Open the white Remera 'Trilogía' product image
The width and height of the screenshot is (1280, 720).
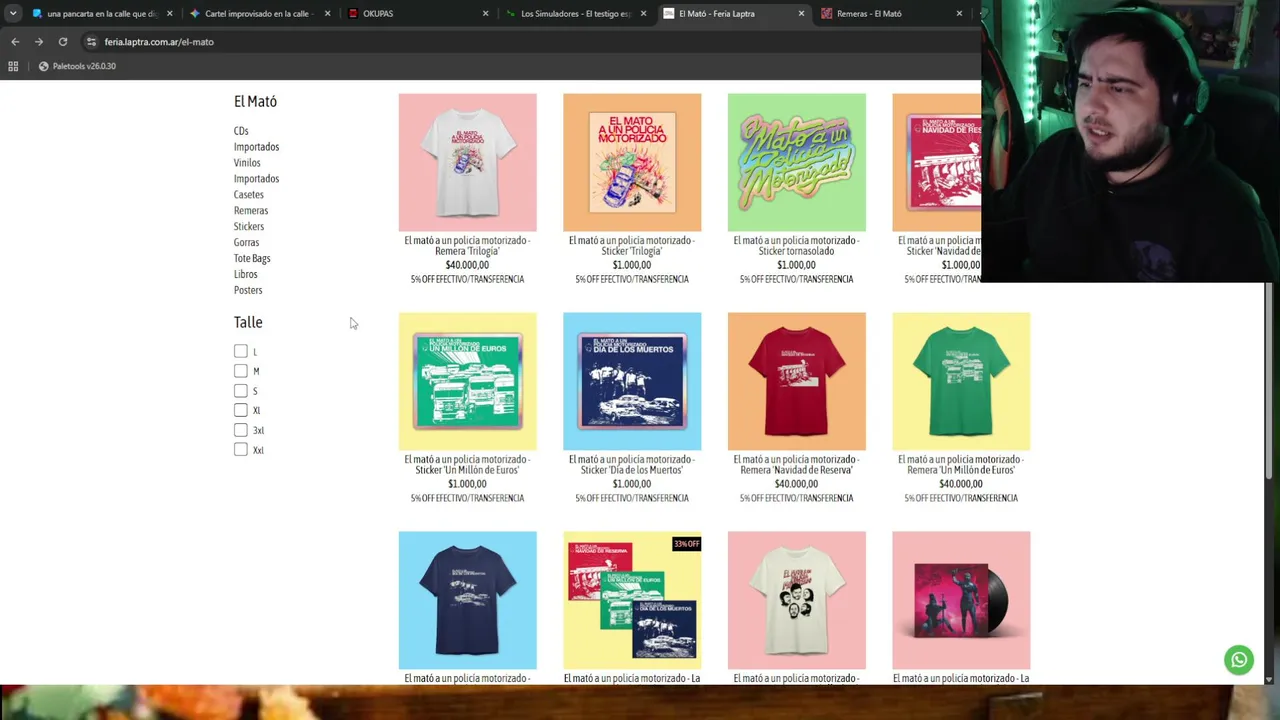(x=467, y=162)
